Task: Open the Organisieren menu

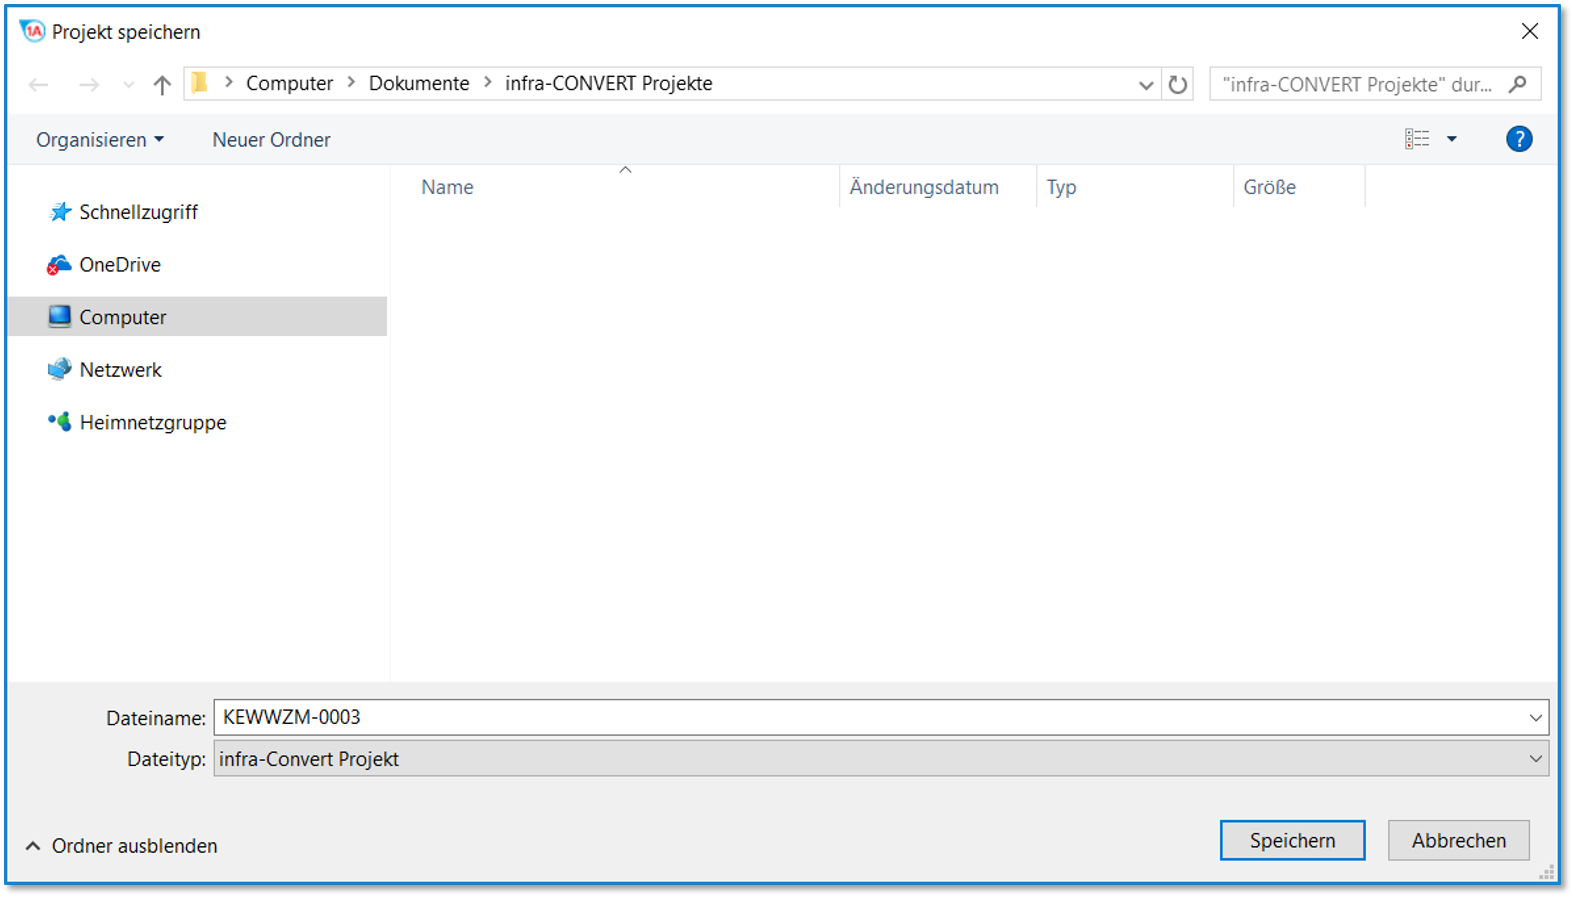Action: coord(99,140)
